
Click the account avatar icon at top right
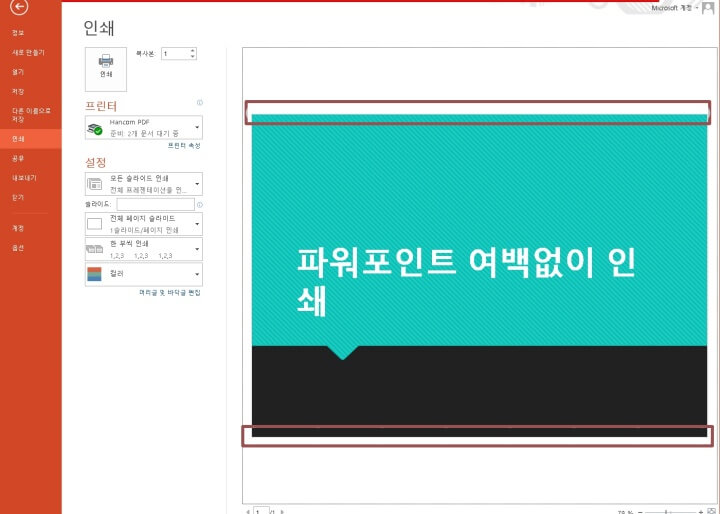[x=708, y=8]
